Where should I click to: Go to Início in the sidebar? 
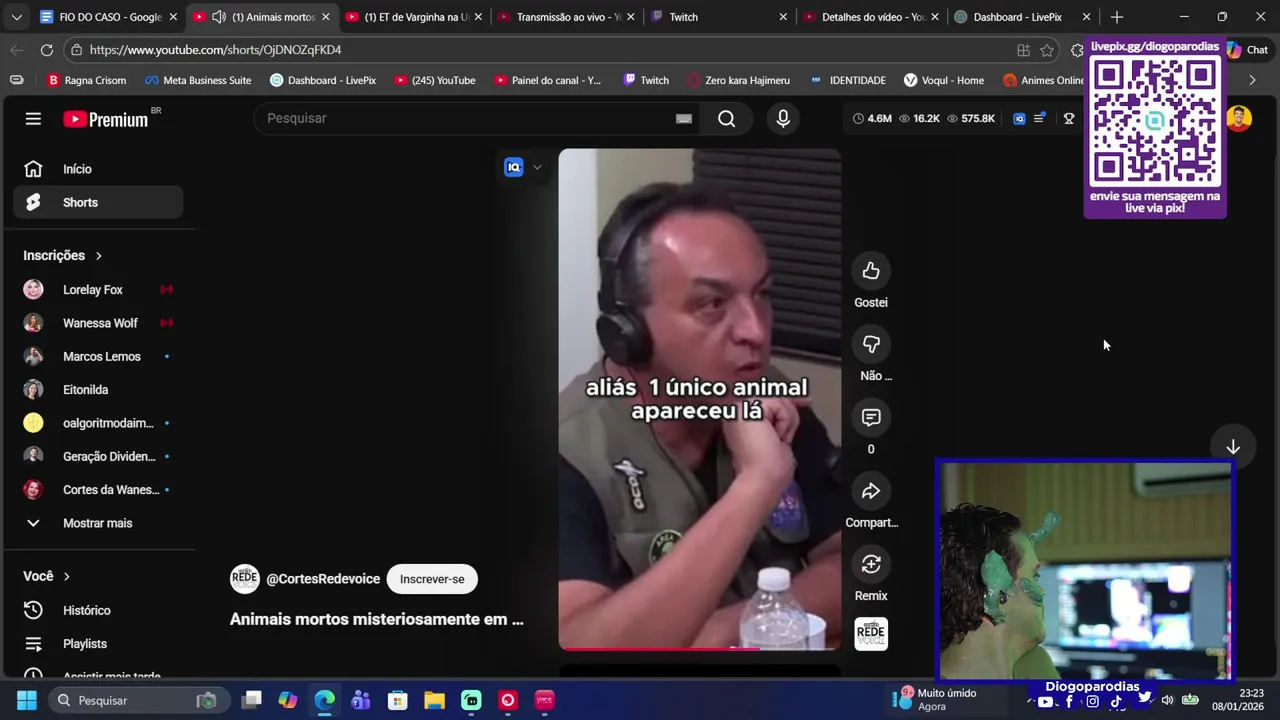(x=98, y=169)
